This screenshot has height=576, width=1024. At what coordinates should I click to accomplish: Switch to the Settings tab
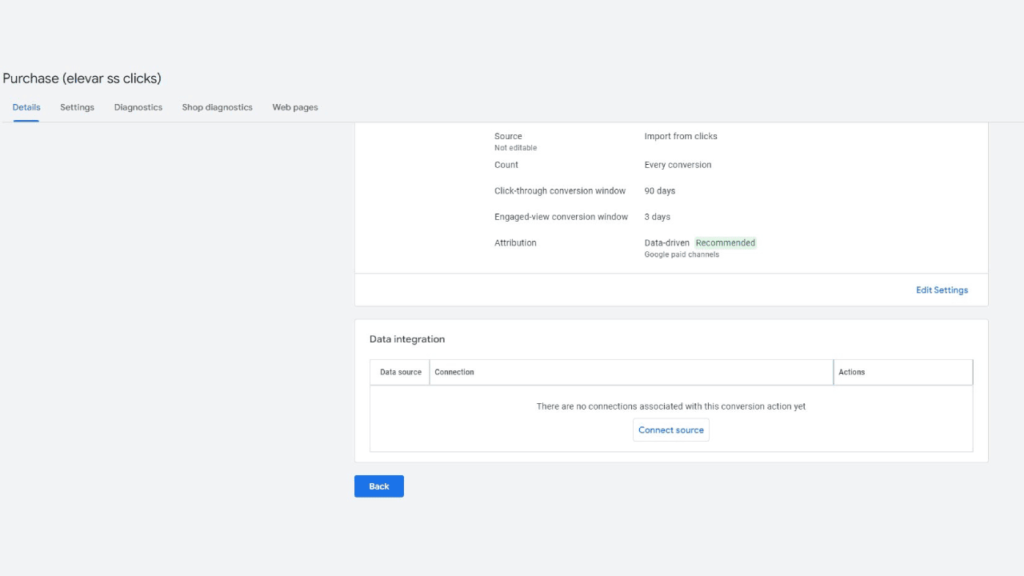pyautogui.click(x=77, y=107)
